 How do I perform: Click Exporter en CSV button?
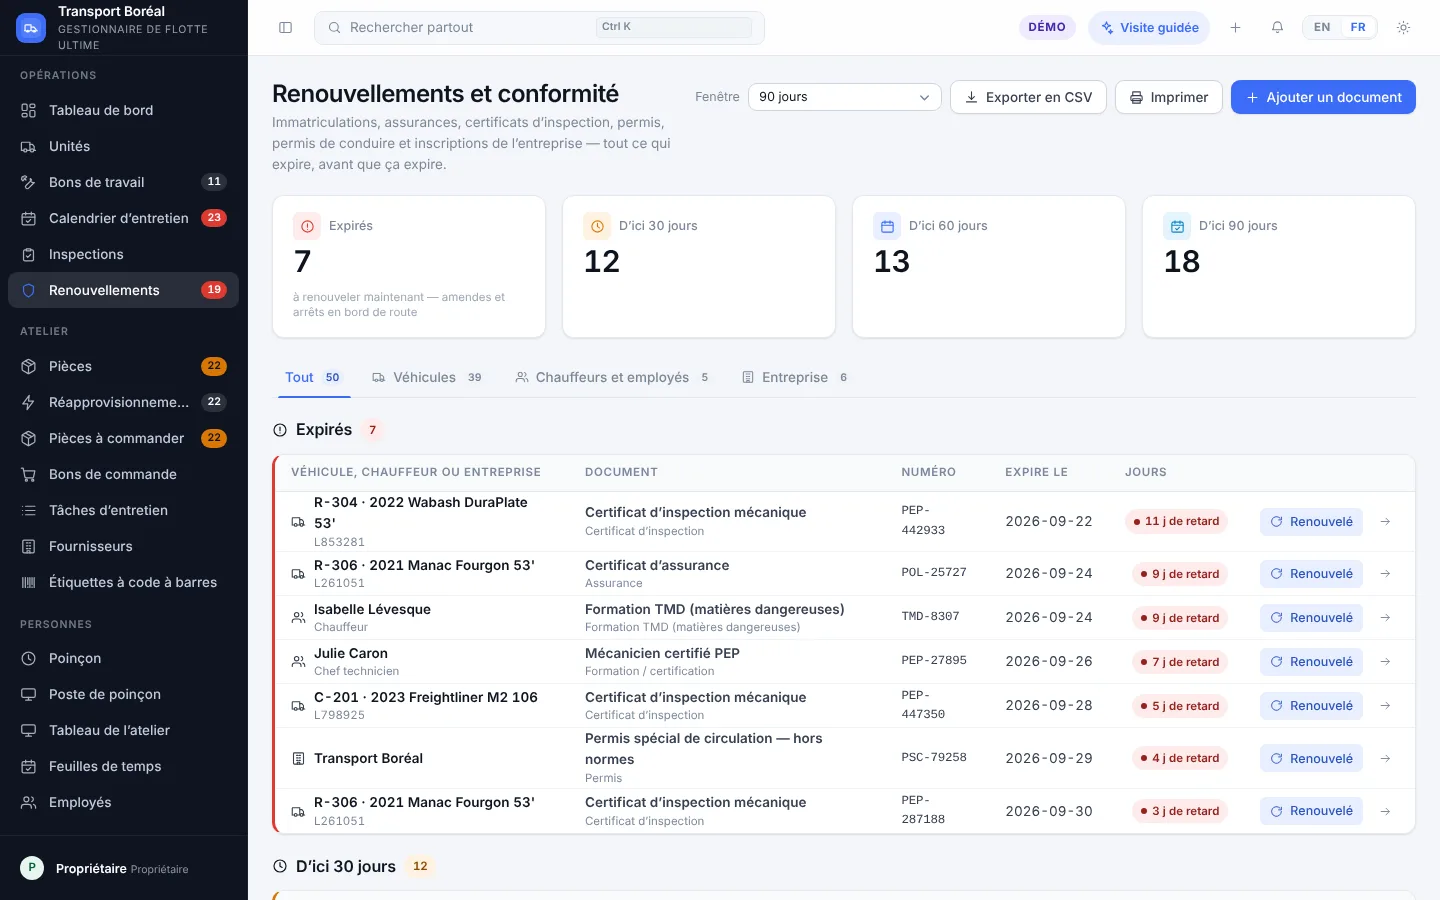[1028, 97]
